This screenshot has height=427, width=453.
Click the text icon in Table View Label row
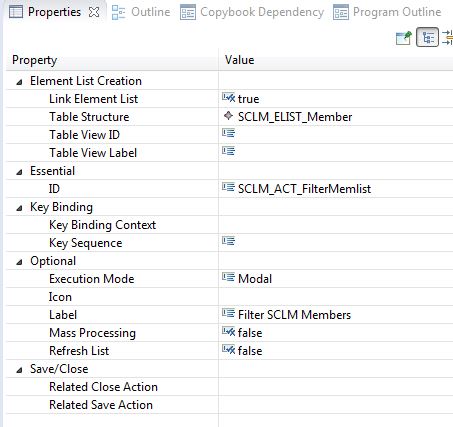229,151
